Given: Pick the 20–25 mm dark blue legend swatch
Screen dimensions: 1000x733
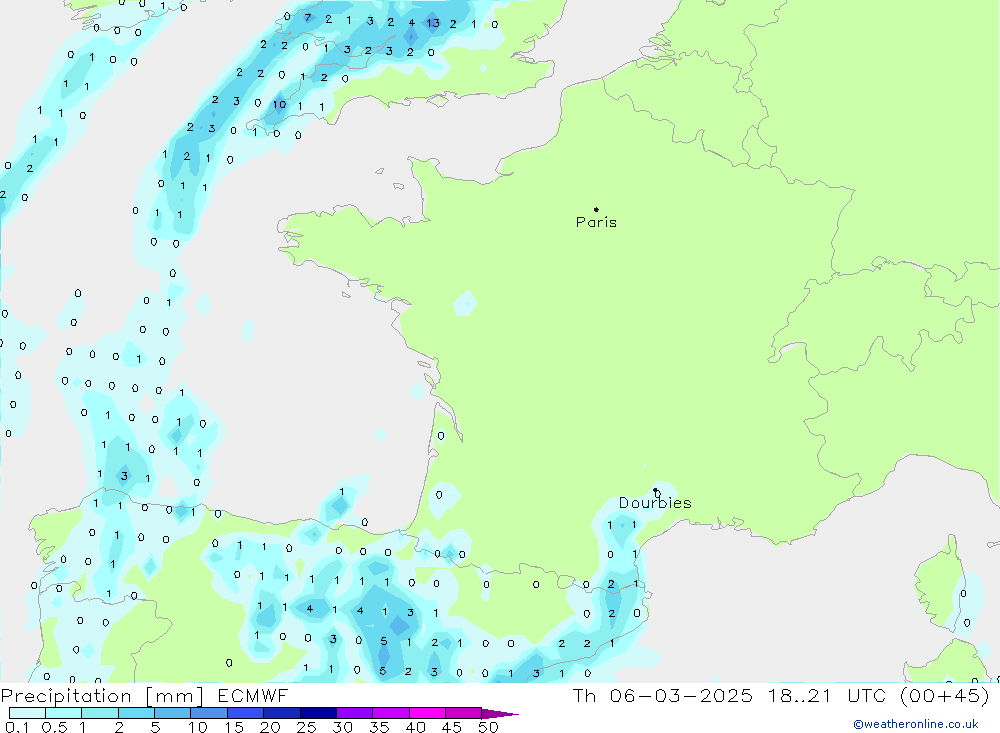Looking at the screenshot, I should [x=282, y=713].
